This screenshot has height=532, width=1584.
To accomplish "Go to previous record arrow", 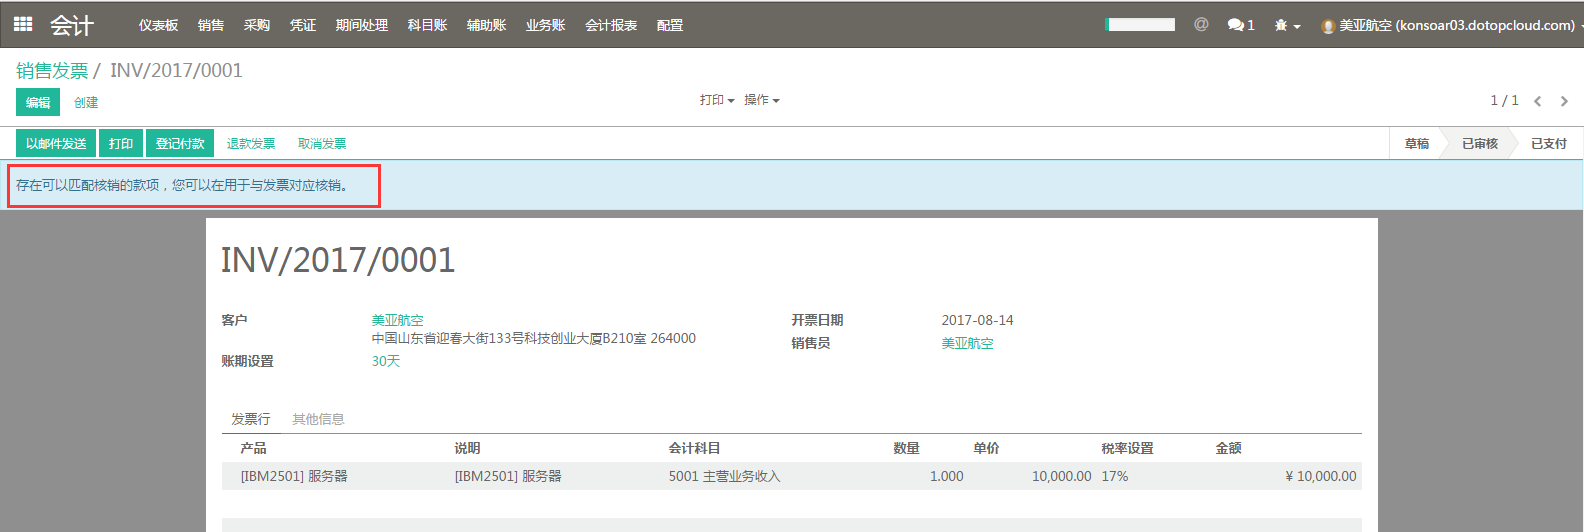I will [x=1538, y=101].
